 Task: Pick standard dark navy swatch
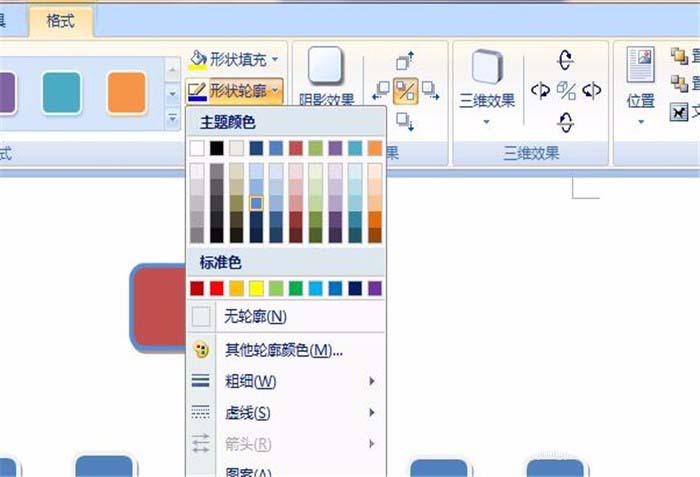click(355, 289)
